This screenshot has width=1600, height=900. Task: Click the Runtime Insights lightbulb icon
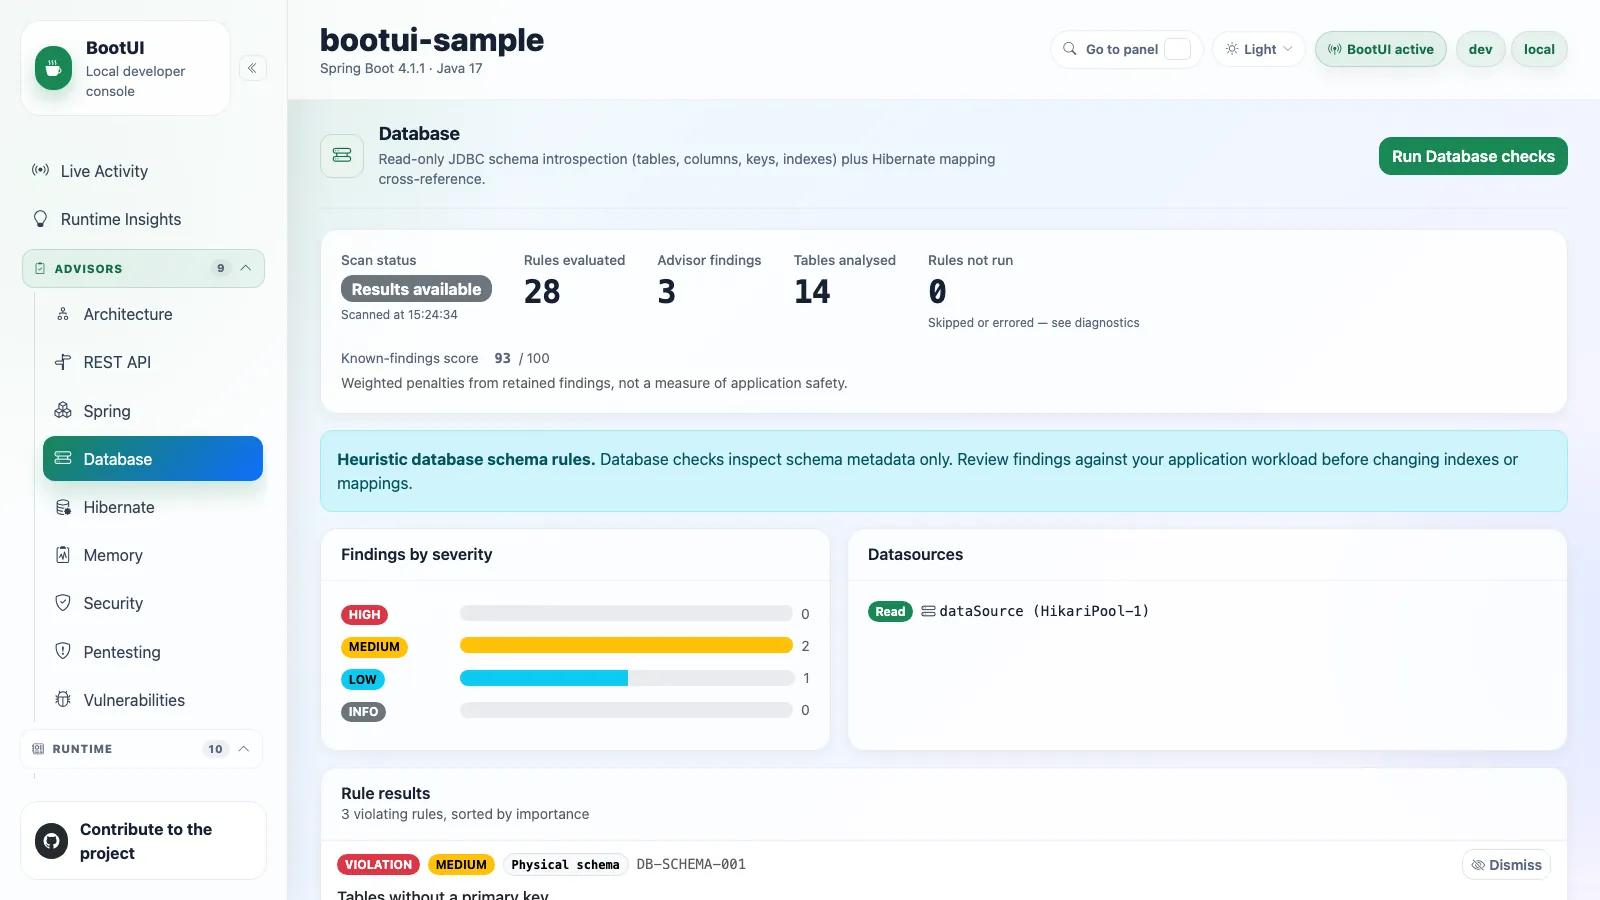[x=40, y=218]
